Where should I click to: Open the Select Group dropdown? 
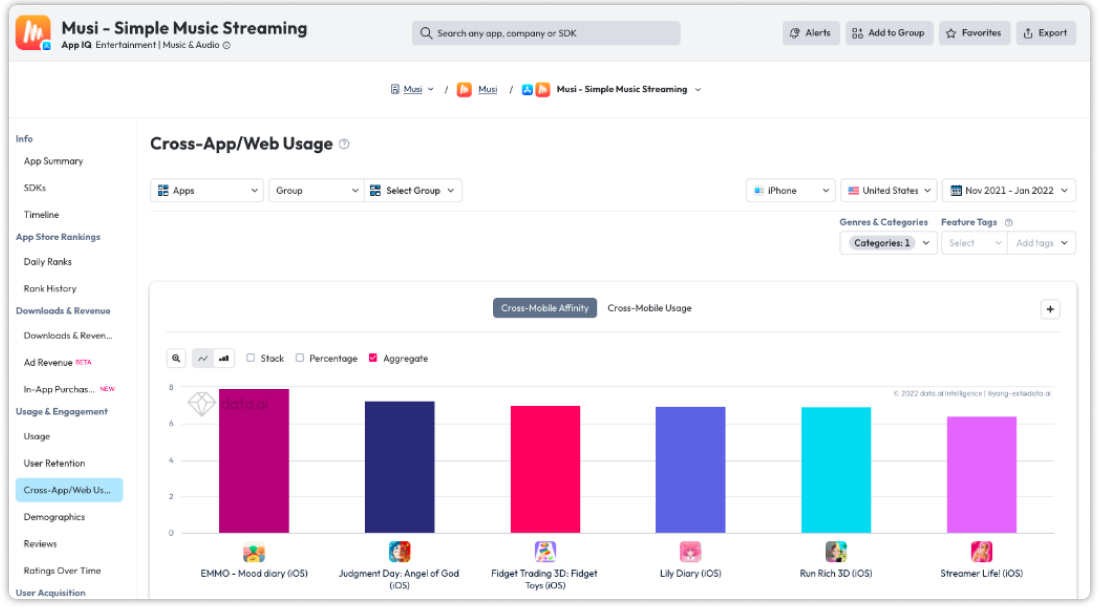pyautogui.click(x=412, y=190)
